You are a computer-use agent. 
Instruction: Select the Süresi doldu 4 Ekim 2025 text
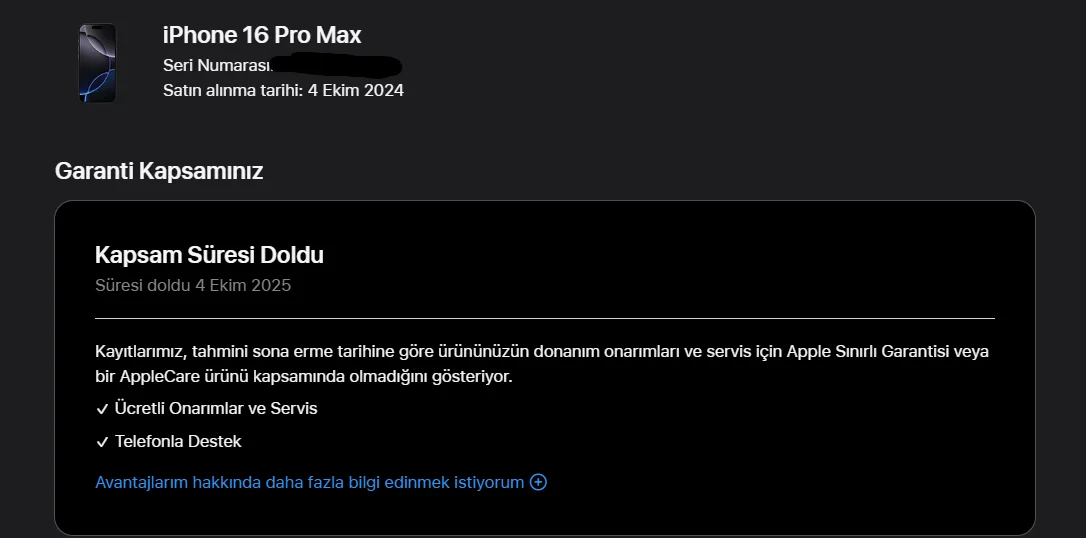pyautogui.click(x=193, y=285)
